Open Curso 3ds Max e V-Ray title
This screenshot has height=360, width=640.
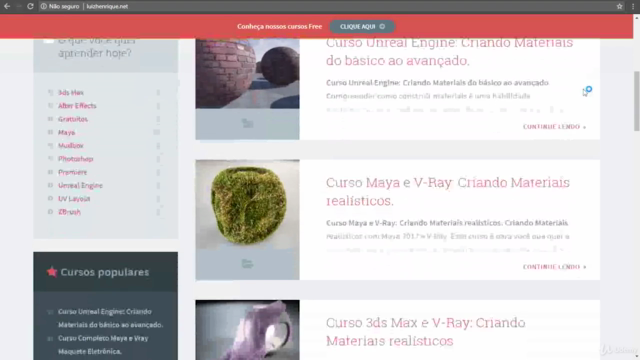pyautogui.click(x=426, y=331)
